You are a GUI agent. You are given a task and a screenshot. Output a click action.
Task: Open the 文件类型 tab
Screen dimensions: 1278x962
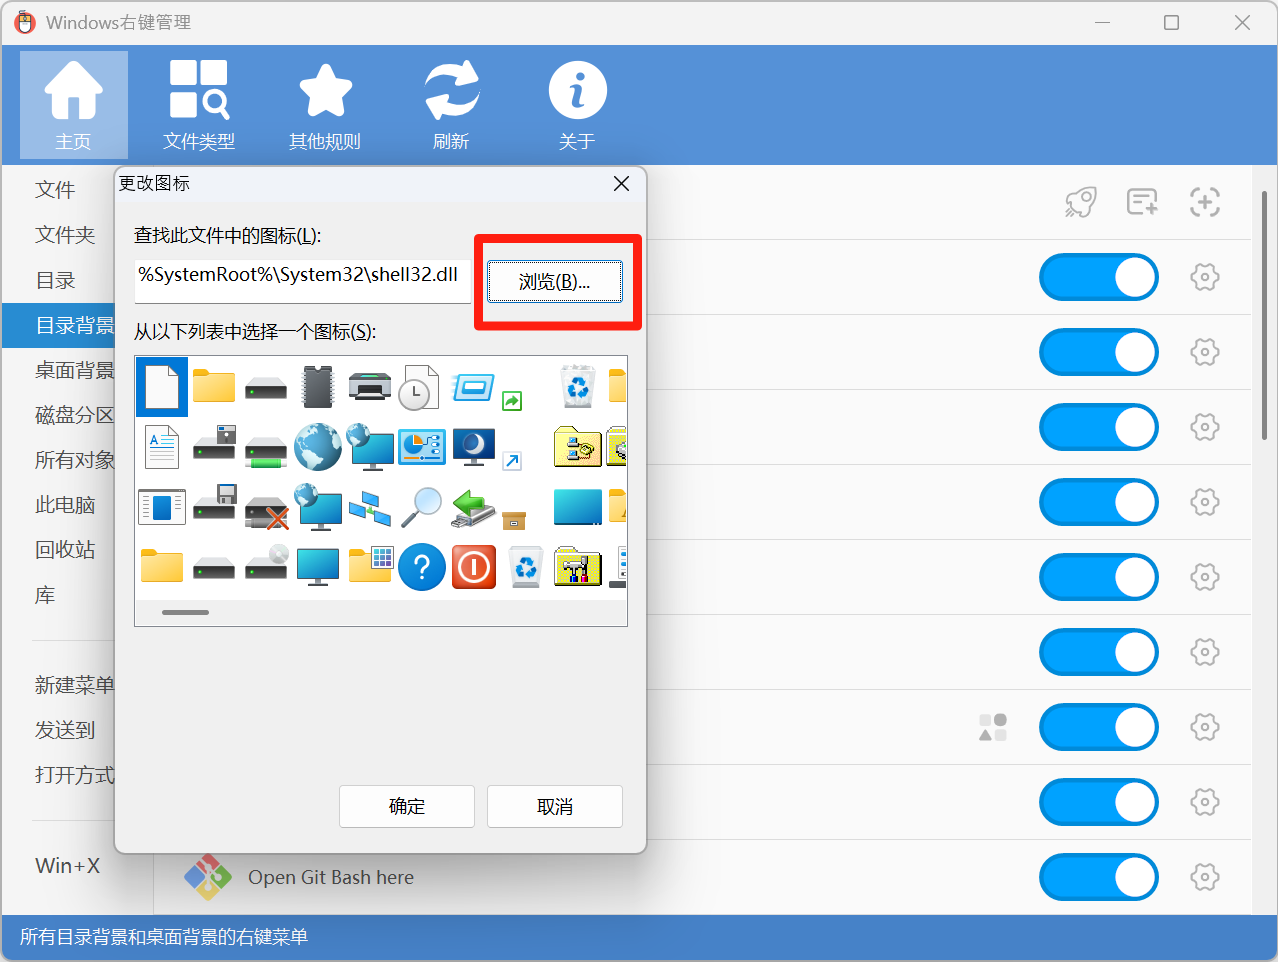[x=199, y=105]
